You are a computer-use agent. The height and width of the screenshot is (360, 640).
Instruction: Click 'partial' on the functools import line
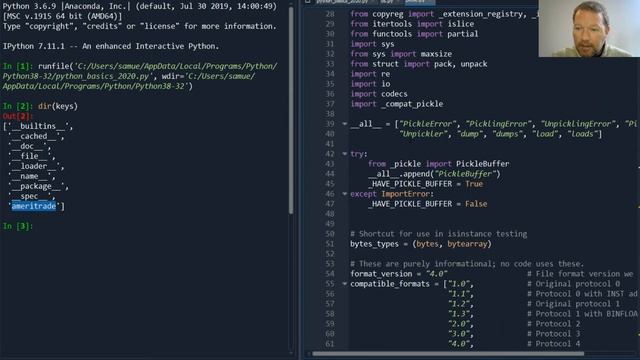462,34
